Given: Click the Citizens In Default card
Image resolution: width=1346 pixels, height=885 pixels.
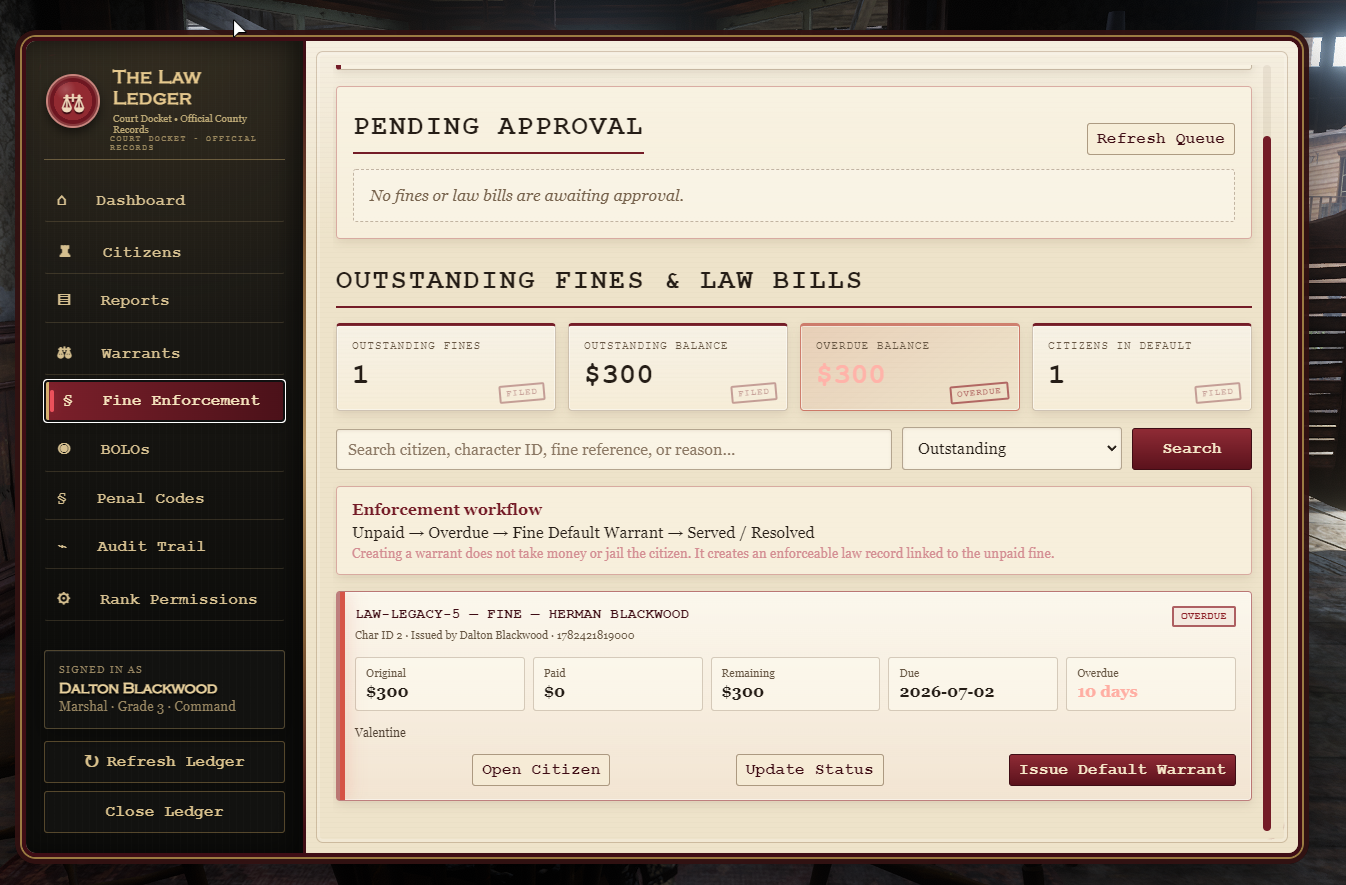Looking at the screenshot, I should click(1142, 367).
